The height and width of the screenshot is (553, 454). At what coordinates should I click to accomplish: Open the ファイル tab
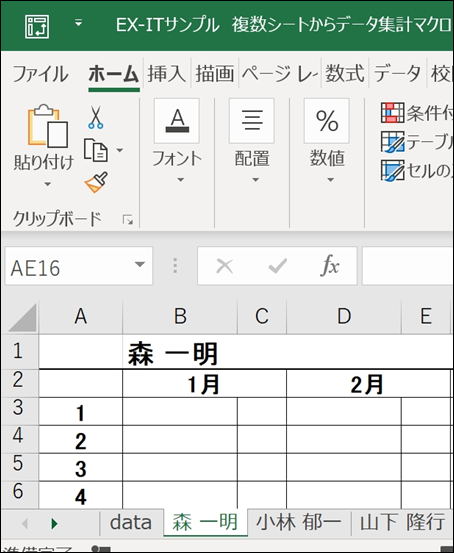pos(40,74)
